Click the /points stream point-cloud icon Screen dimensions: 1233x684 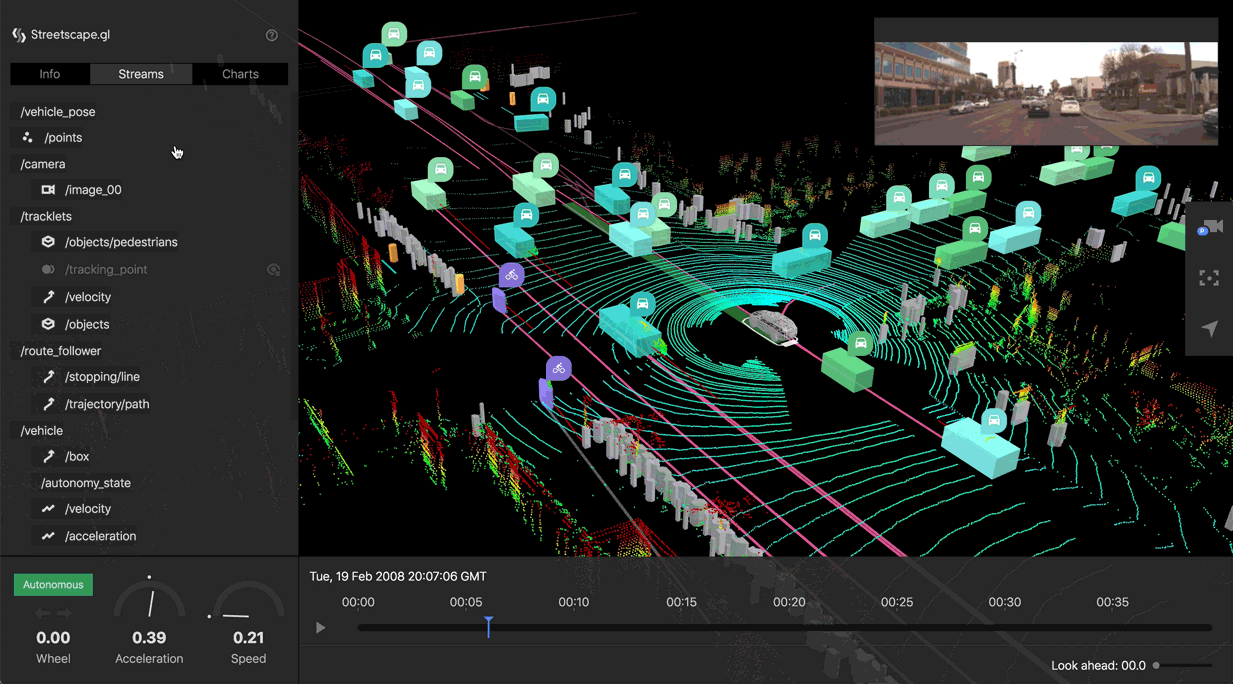28,138
